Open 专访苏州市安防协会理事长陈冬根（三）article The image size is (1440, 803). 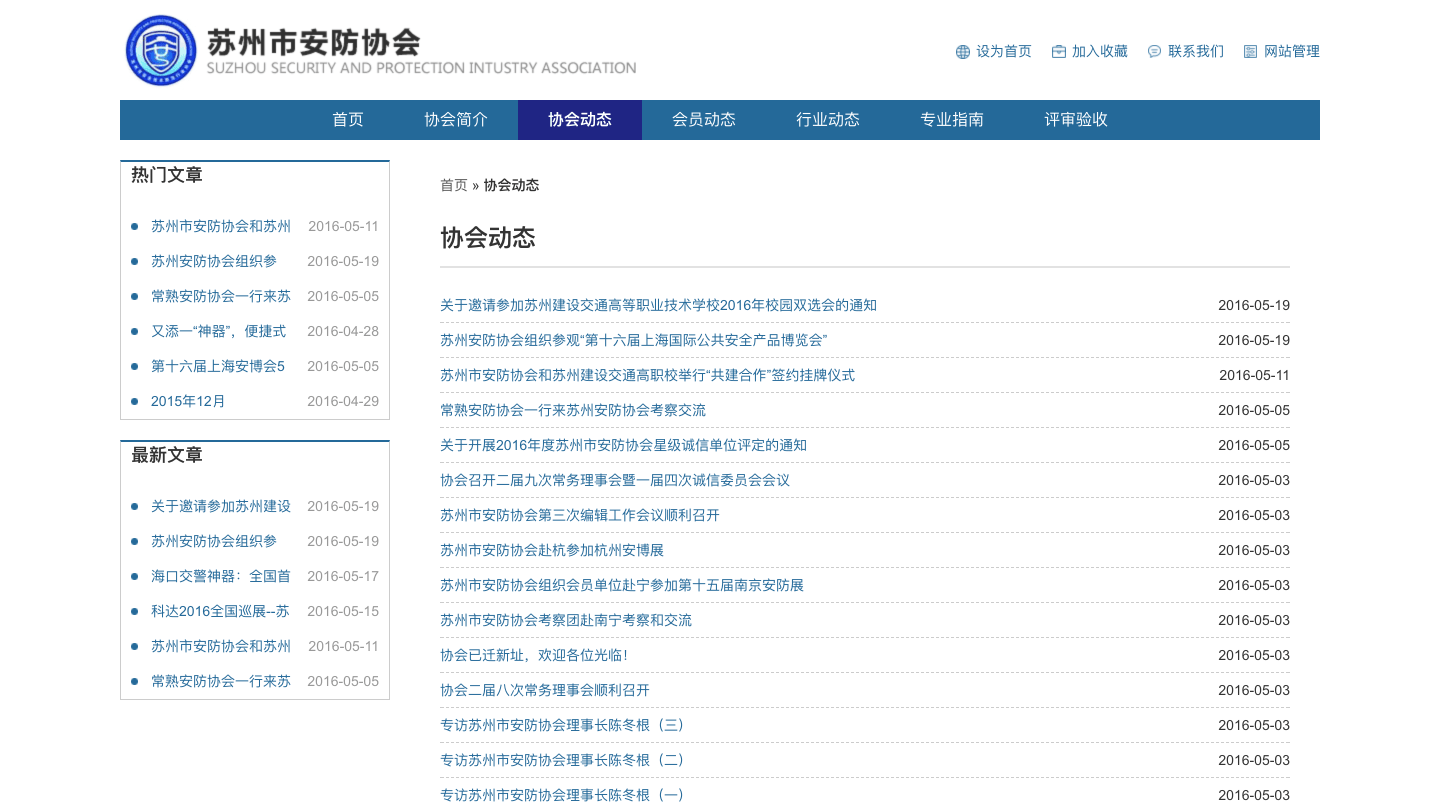(562, 725)
